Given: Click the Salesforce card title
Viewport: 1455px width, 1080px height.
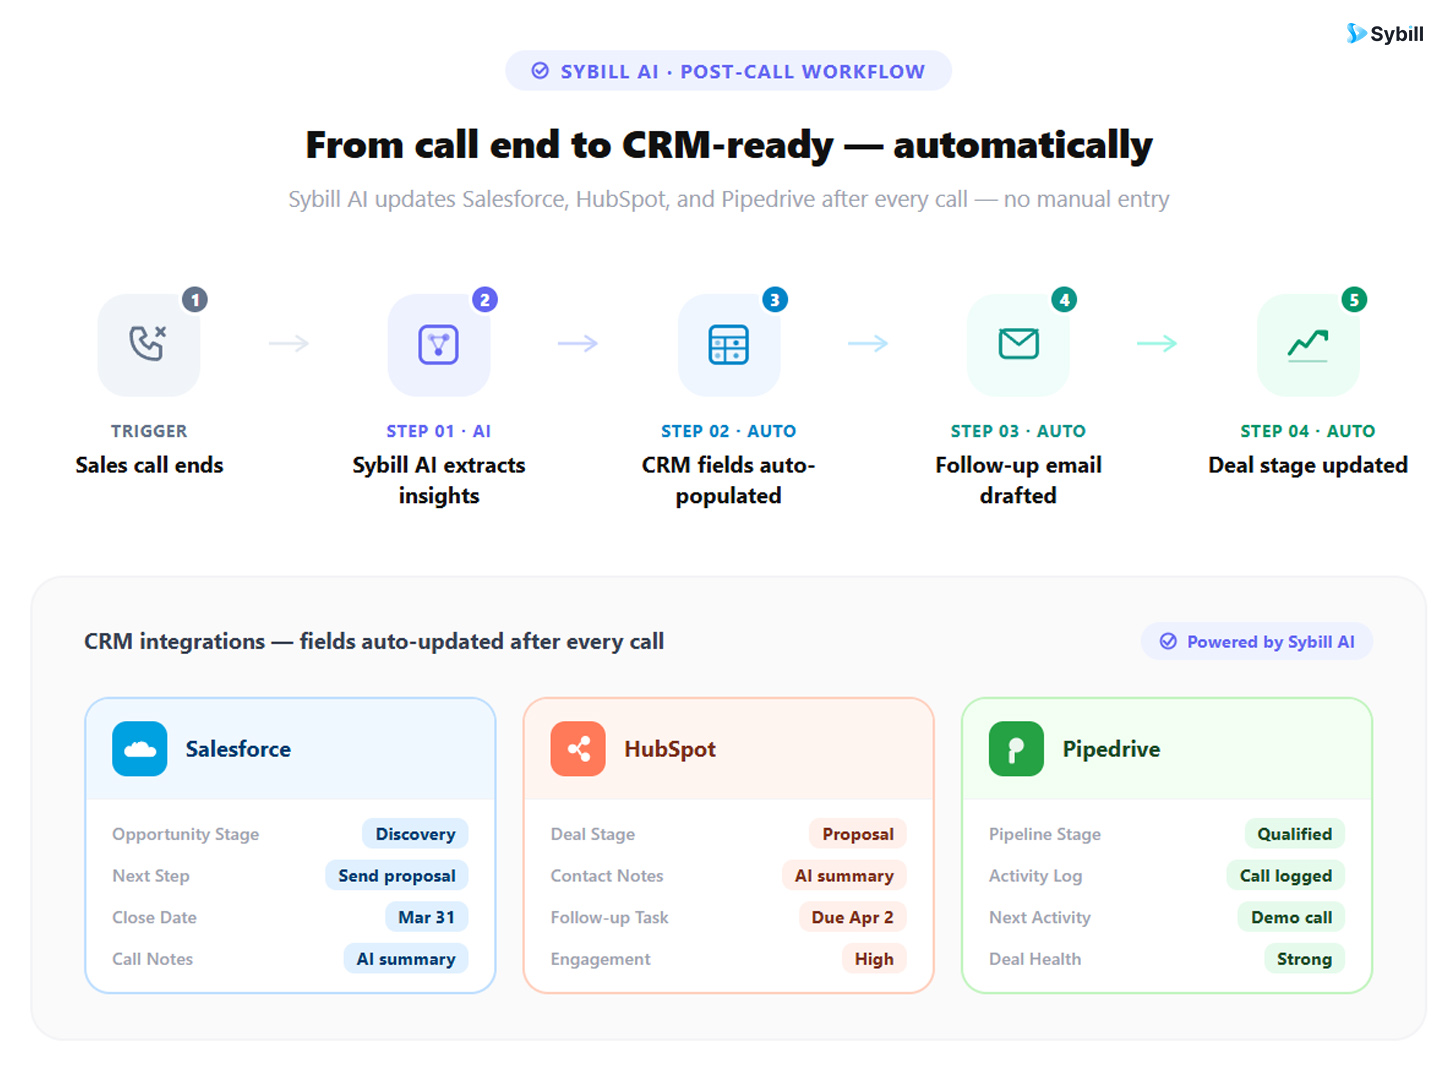Looking at the screenshot, I should pyautogui.click(x=238, y=749).
